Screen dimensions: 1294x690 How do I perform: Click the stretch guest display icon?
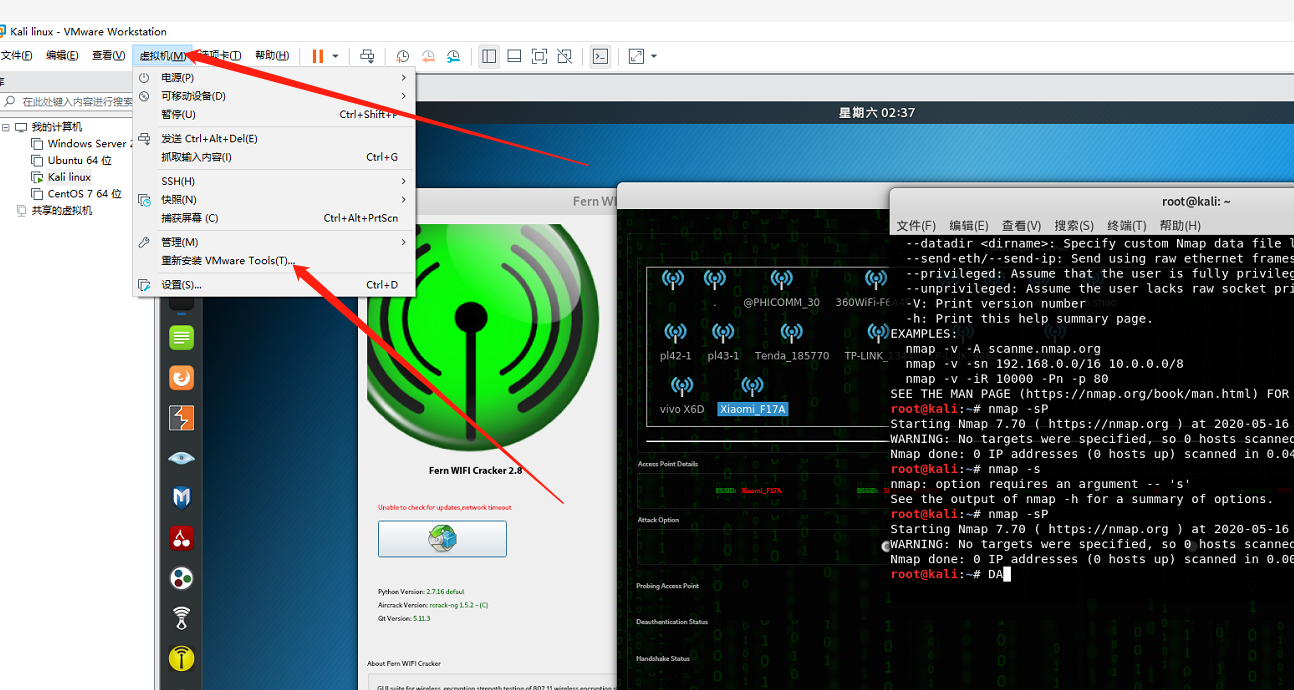(x=636, y=56)
